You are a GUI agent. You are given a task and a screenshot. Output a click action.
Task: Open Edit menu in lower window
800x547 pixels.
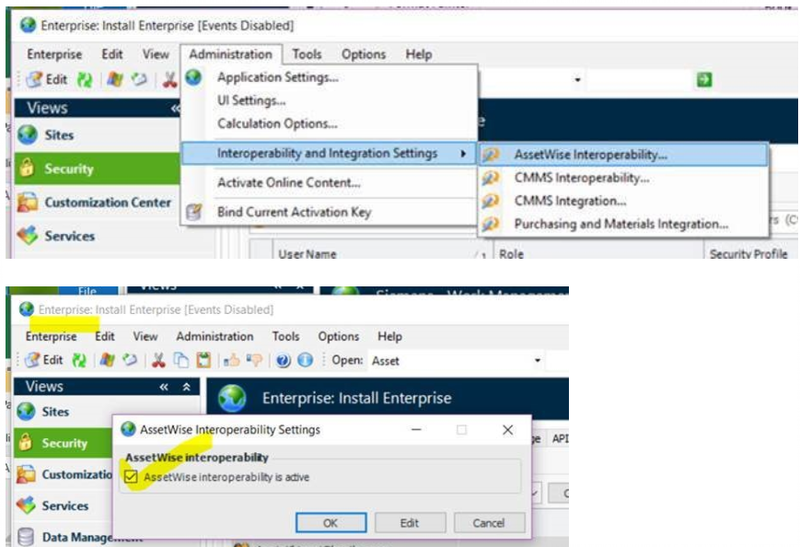(x=105, y=336)
